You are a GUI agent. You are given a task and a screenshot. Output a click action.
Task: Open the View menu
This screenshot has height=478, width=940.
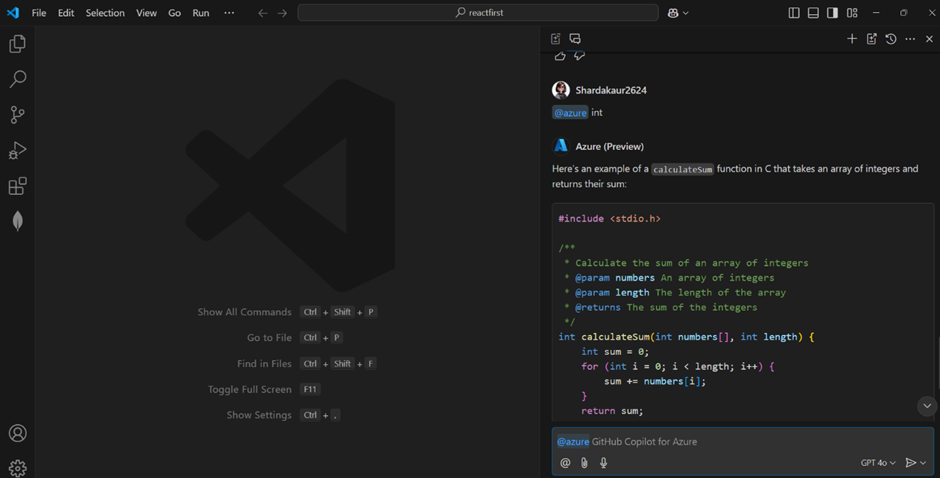point(146,13)
